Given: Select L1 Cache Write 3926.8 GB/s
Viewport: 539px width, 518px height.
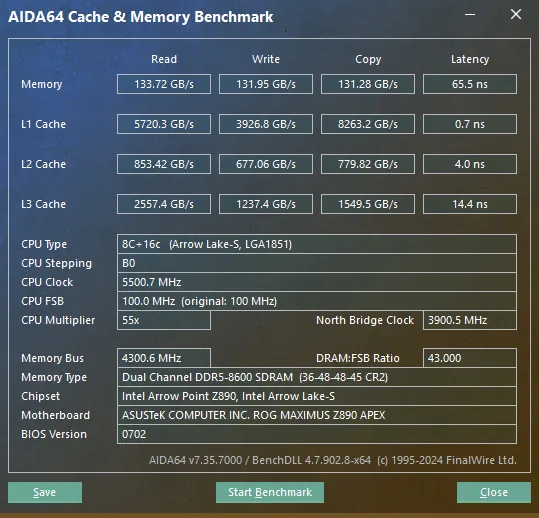Looking at the screenshot, I should pyautogui.click(x=266, y=124).
